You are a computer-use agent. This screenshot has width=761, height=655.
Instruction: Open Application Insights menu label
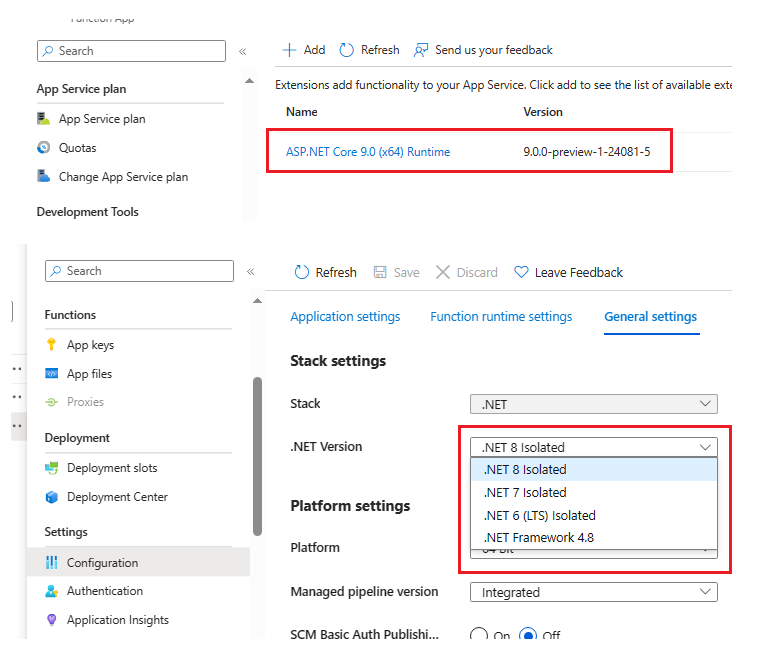point(118,620)
